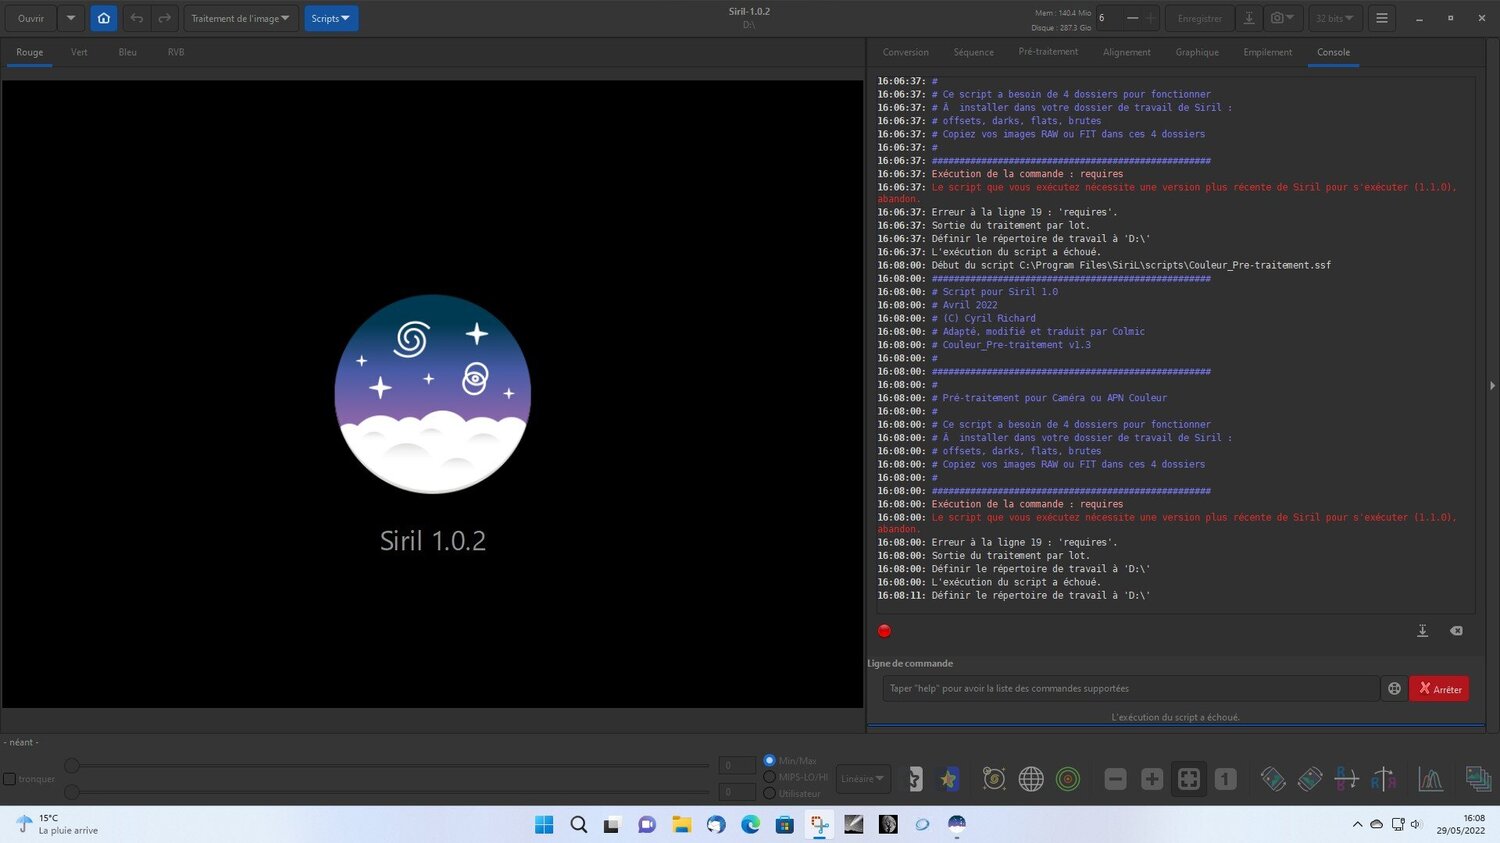Select the Vert channel tab
This screenshot has width=1500, height=843.
click(x=79, y=52)
